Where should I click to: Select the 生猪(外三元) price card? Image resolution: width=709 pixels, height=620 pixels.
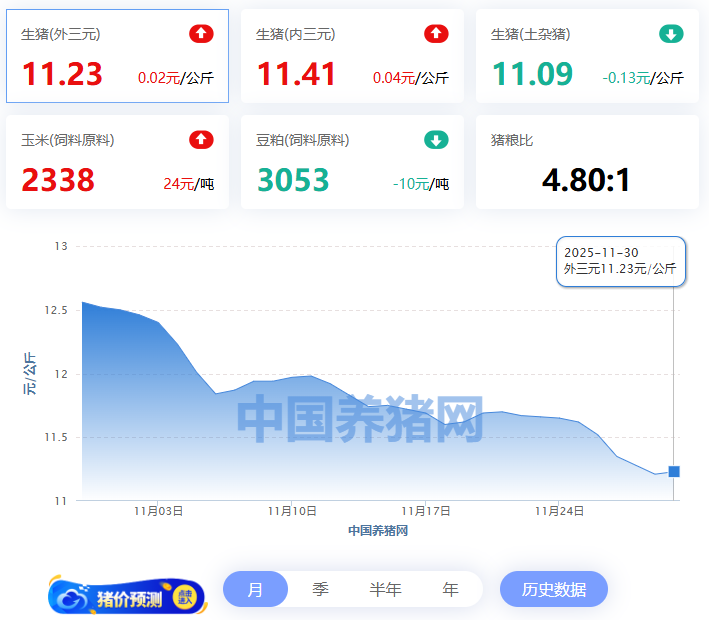[x=117, y=56]
